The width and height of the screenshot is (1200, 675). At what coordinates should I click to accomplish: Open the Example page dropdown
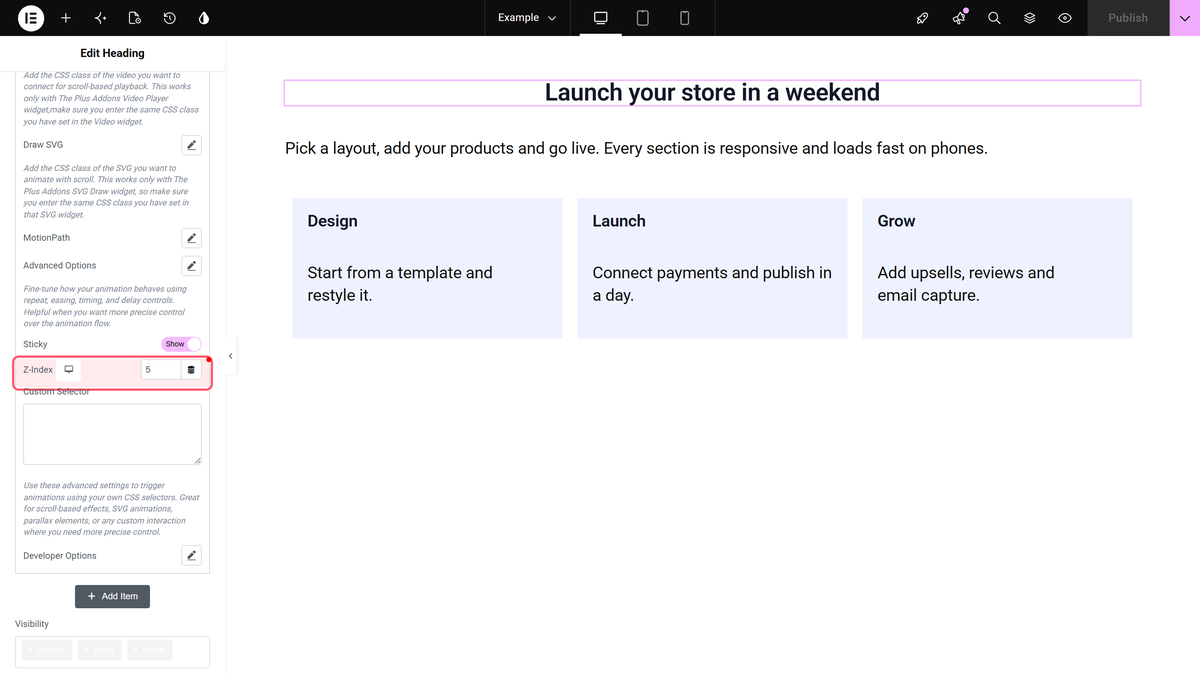pos(527,18)
